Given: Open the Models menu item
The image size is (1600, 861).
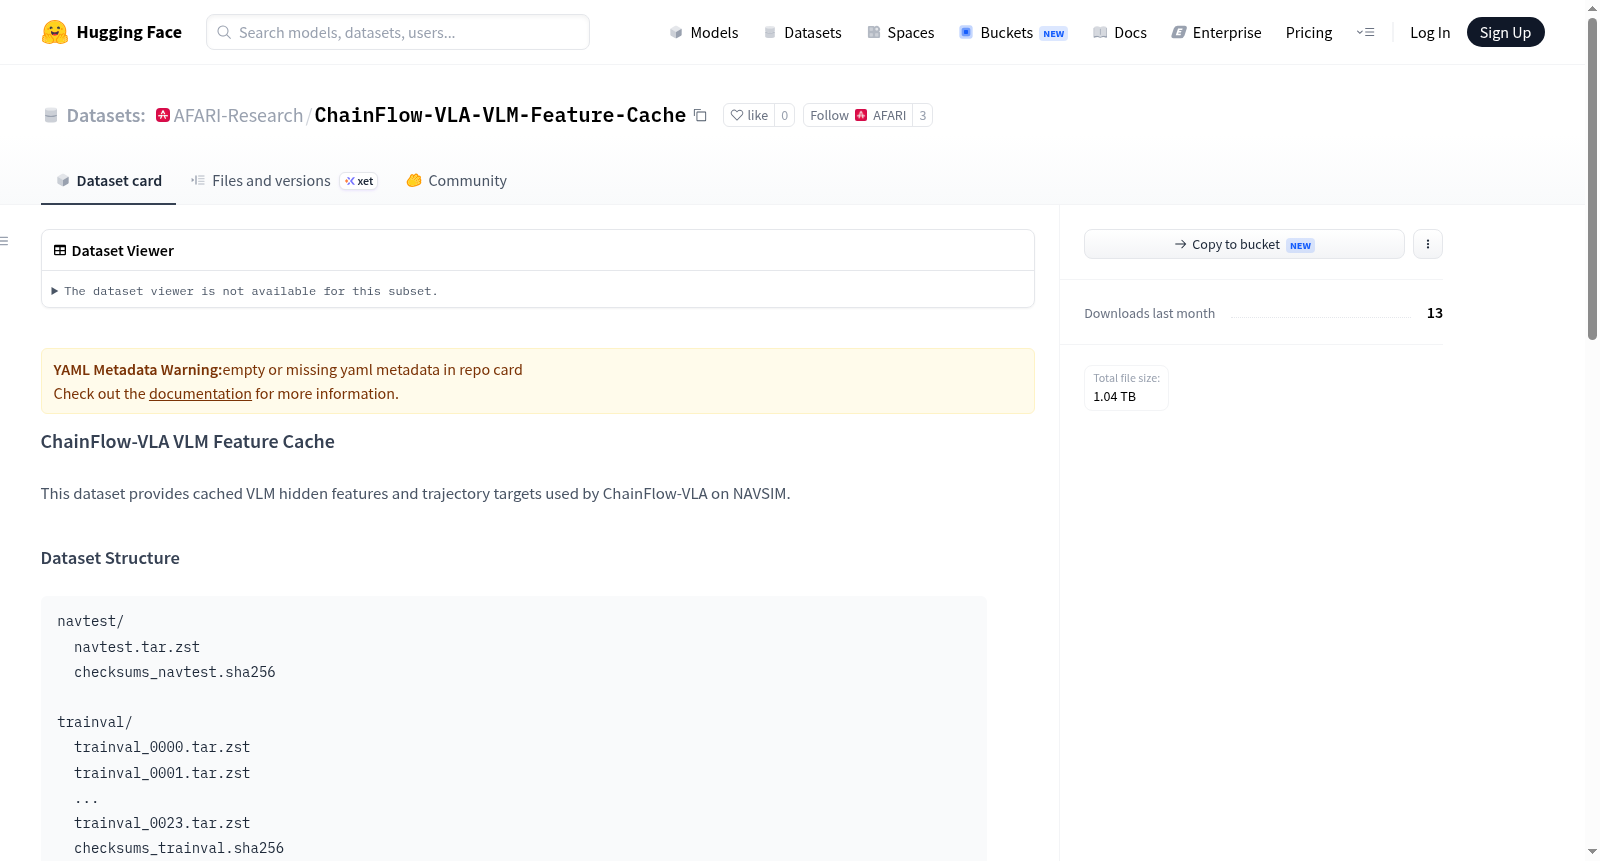Looking at the screenshot, I should tap(704, 32).
